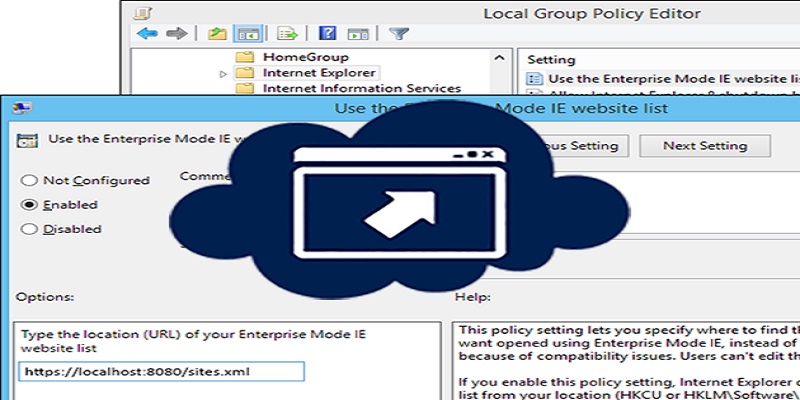Click the Help description text box

point(626,361)
